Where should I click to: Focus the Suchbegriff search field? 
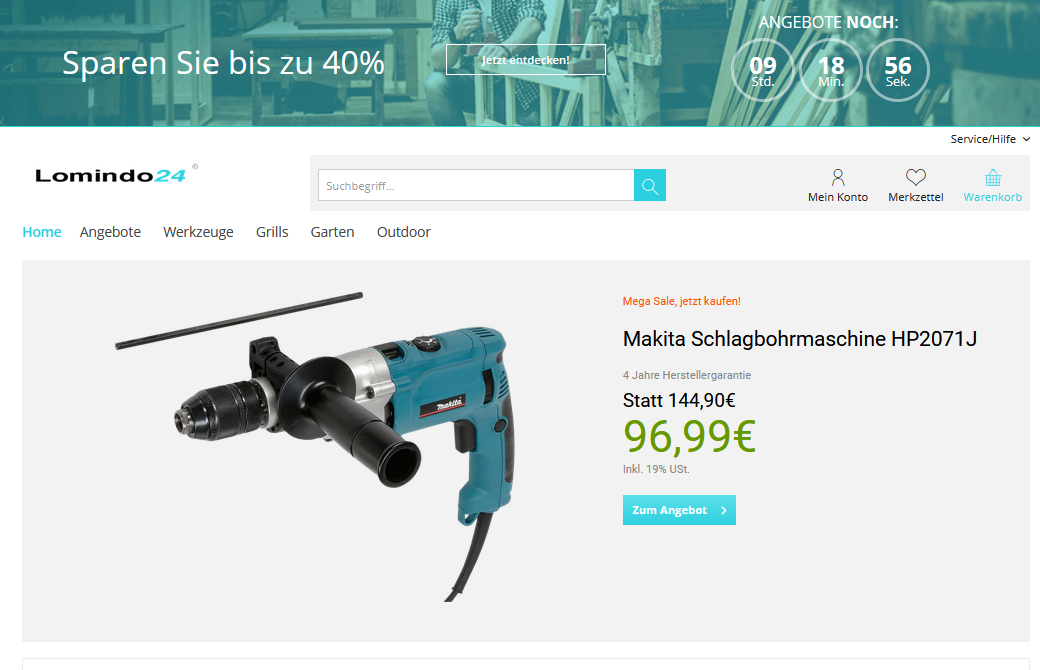(x=476, y=185)
